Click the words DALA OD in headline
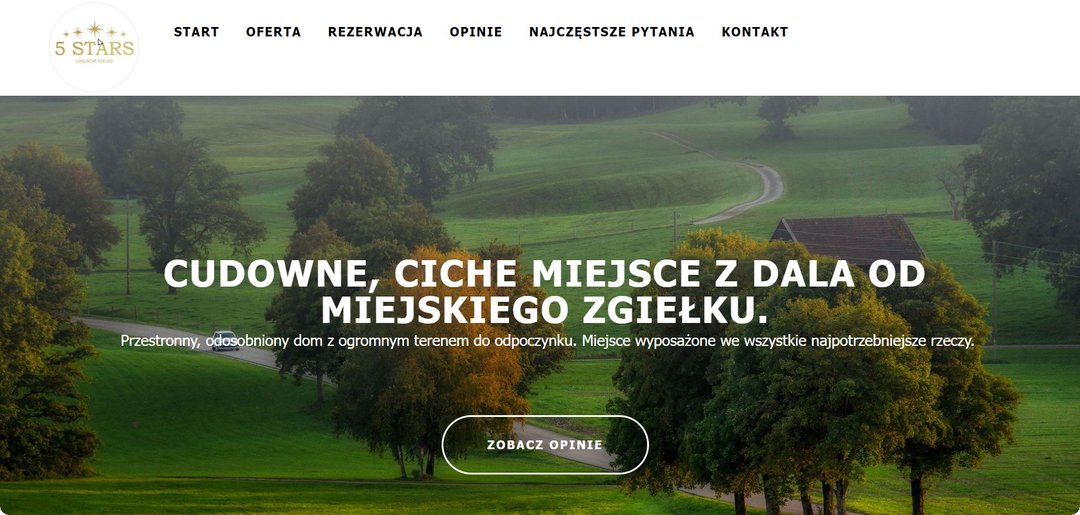This screenshot has width=1080, height=515. pos(839,275)
